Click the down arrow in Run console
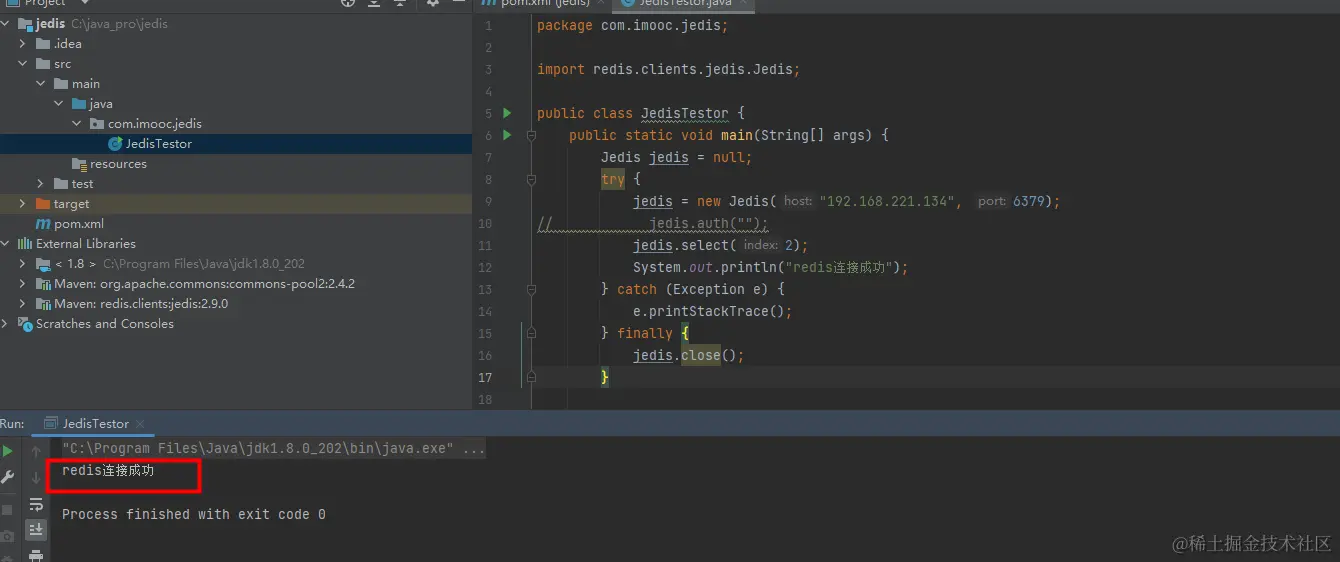Viewport: 1340px width, 562px height. click(36, 478)
